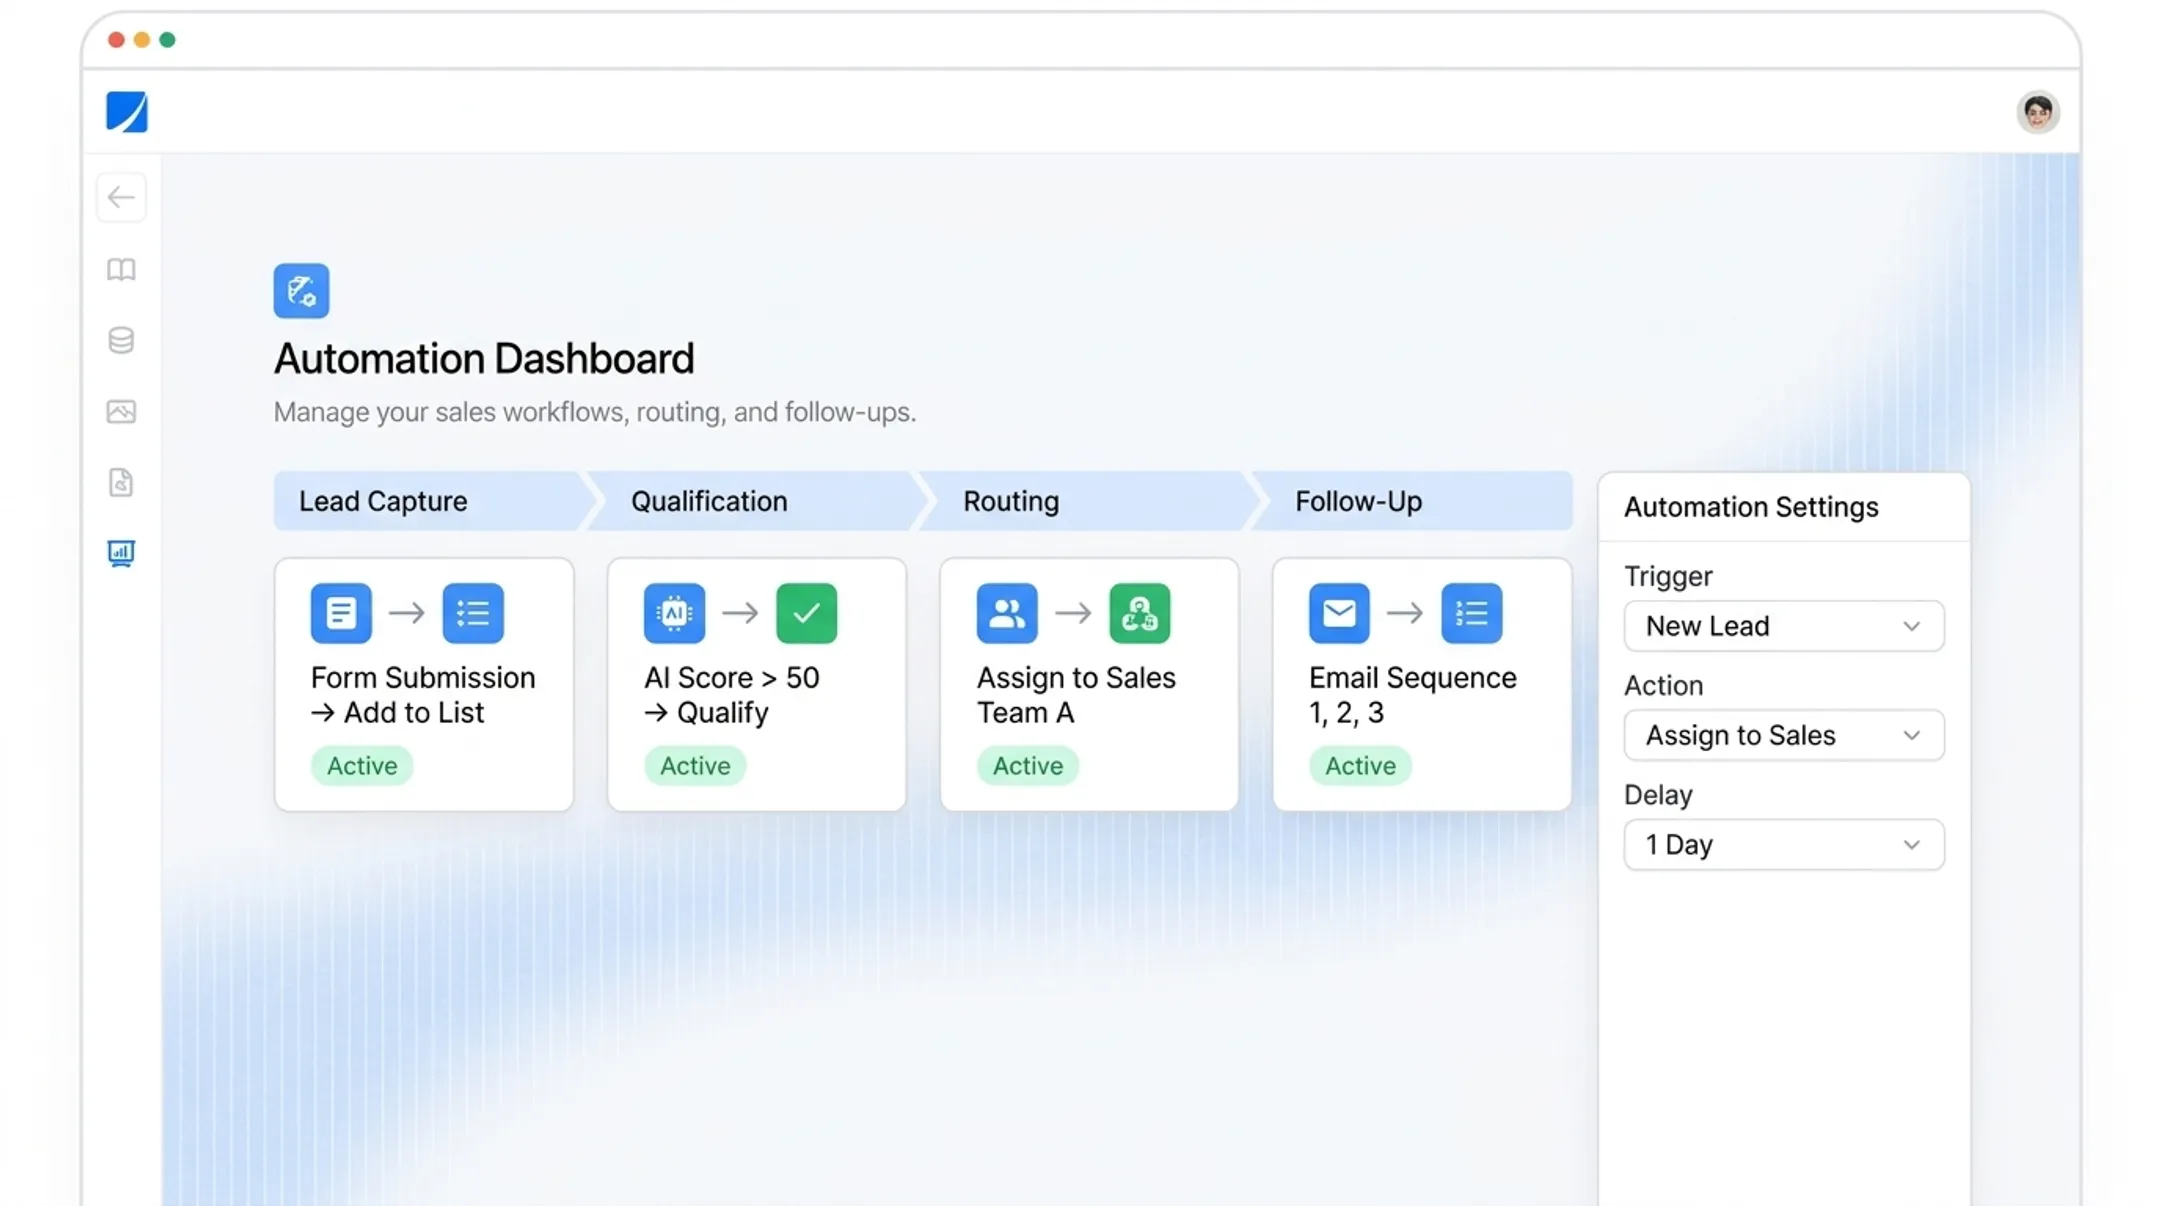
Task: Click the AI chip icon in Qualification card
Action: coord(674,613)
